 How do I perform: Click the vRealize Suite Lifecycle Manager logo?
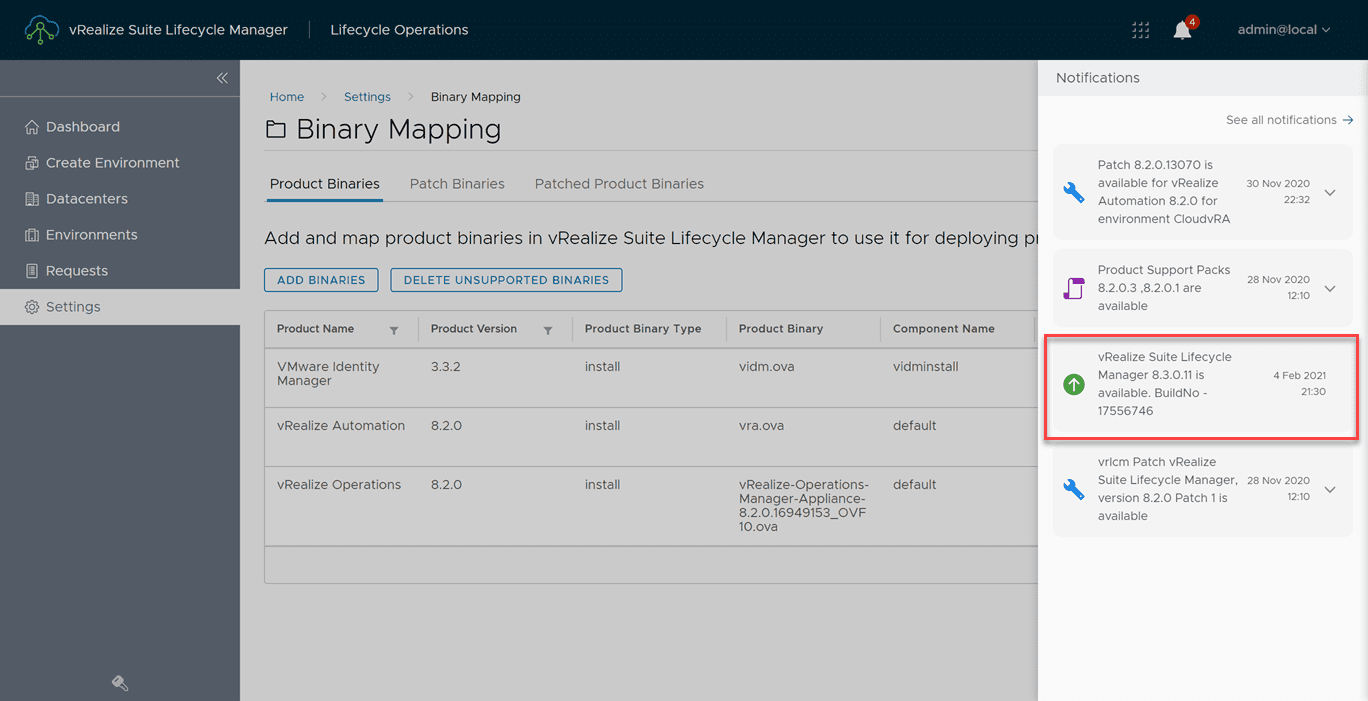coord(41,30)
